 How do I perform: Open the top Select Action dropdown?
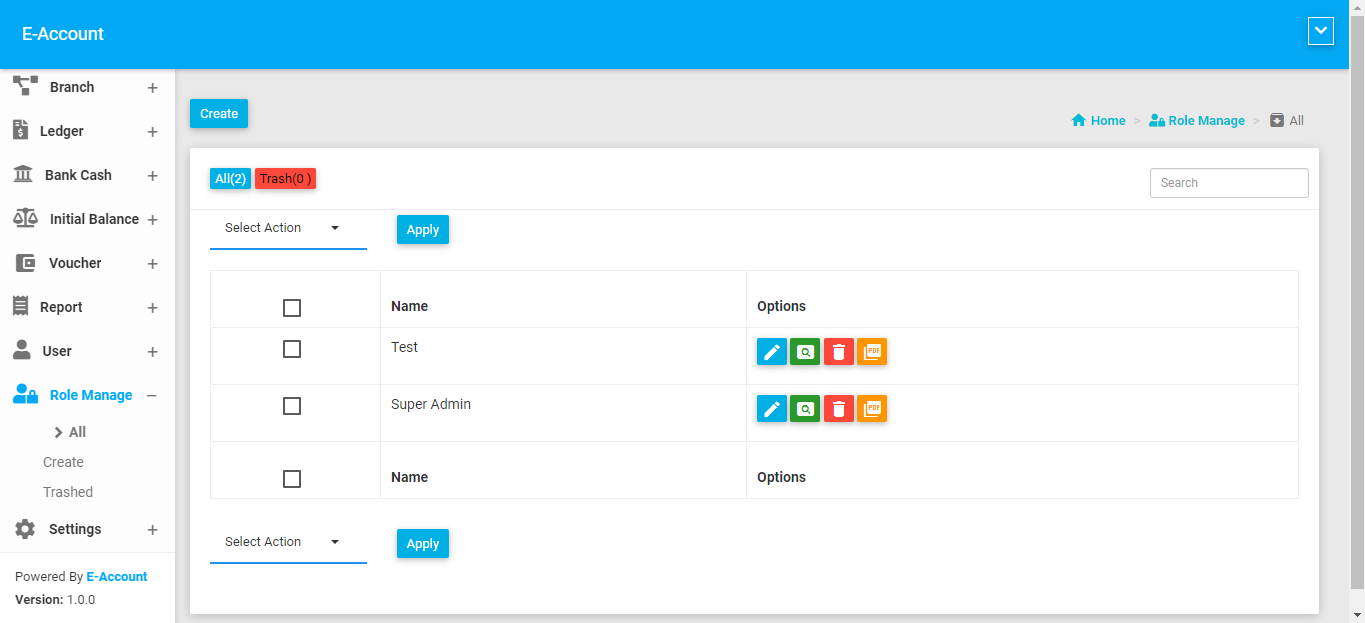coord(287,228)
